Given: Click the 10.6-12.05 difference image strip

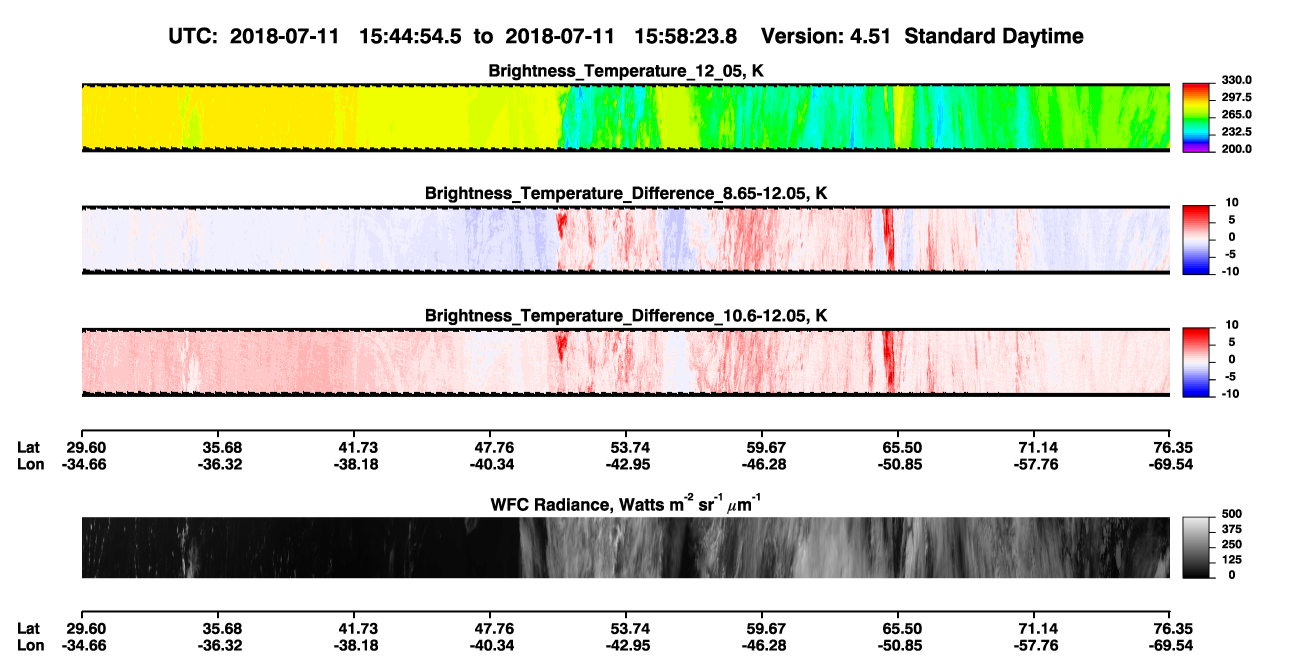Looking at the screenshot, I should (x=625, y=362).
